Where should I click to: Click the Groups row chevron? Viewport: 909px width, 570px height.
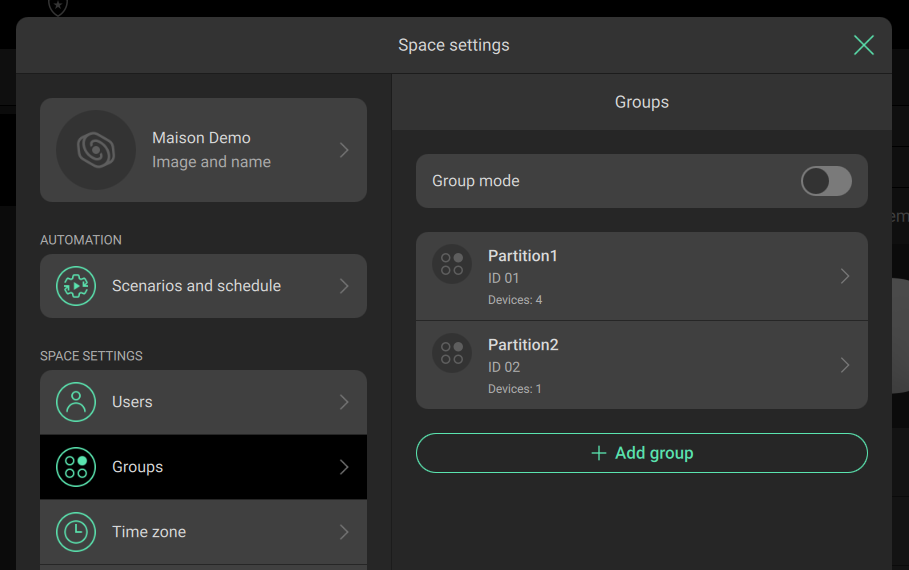pyautogui.click(x=344, y=467)
